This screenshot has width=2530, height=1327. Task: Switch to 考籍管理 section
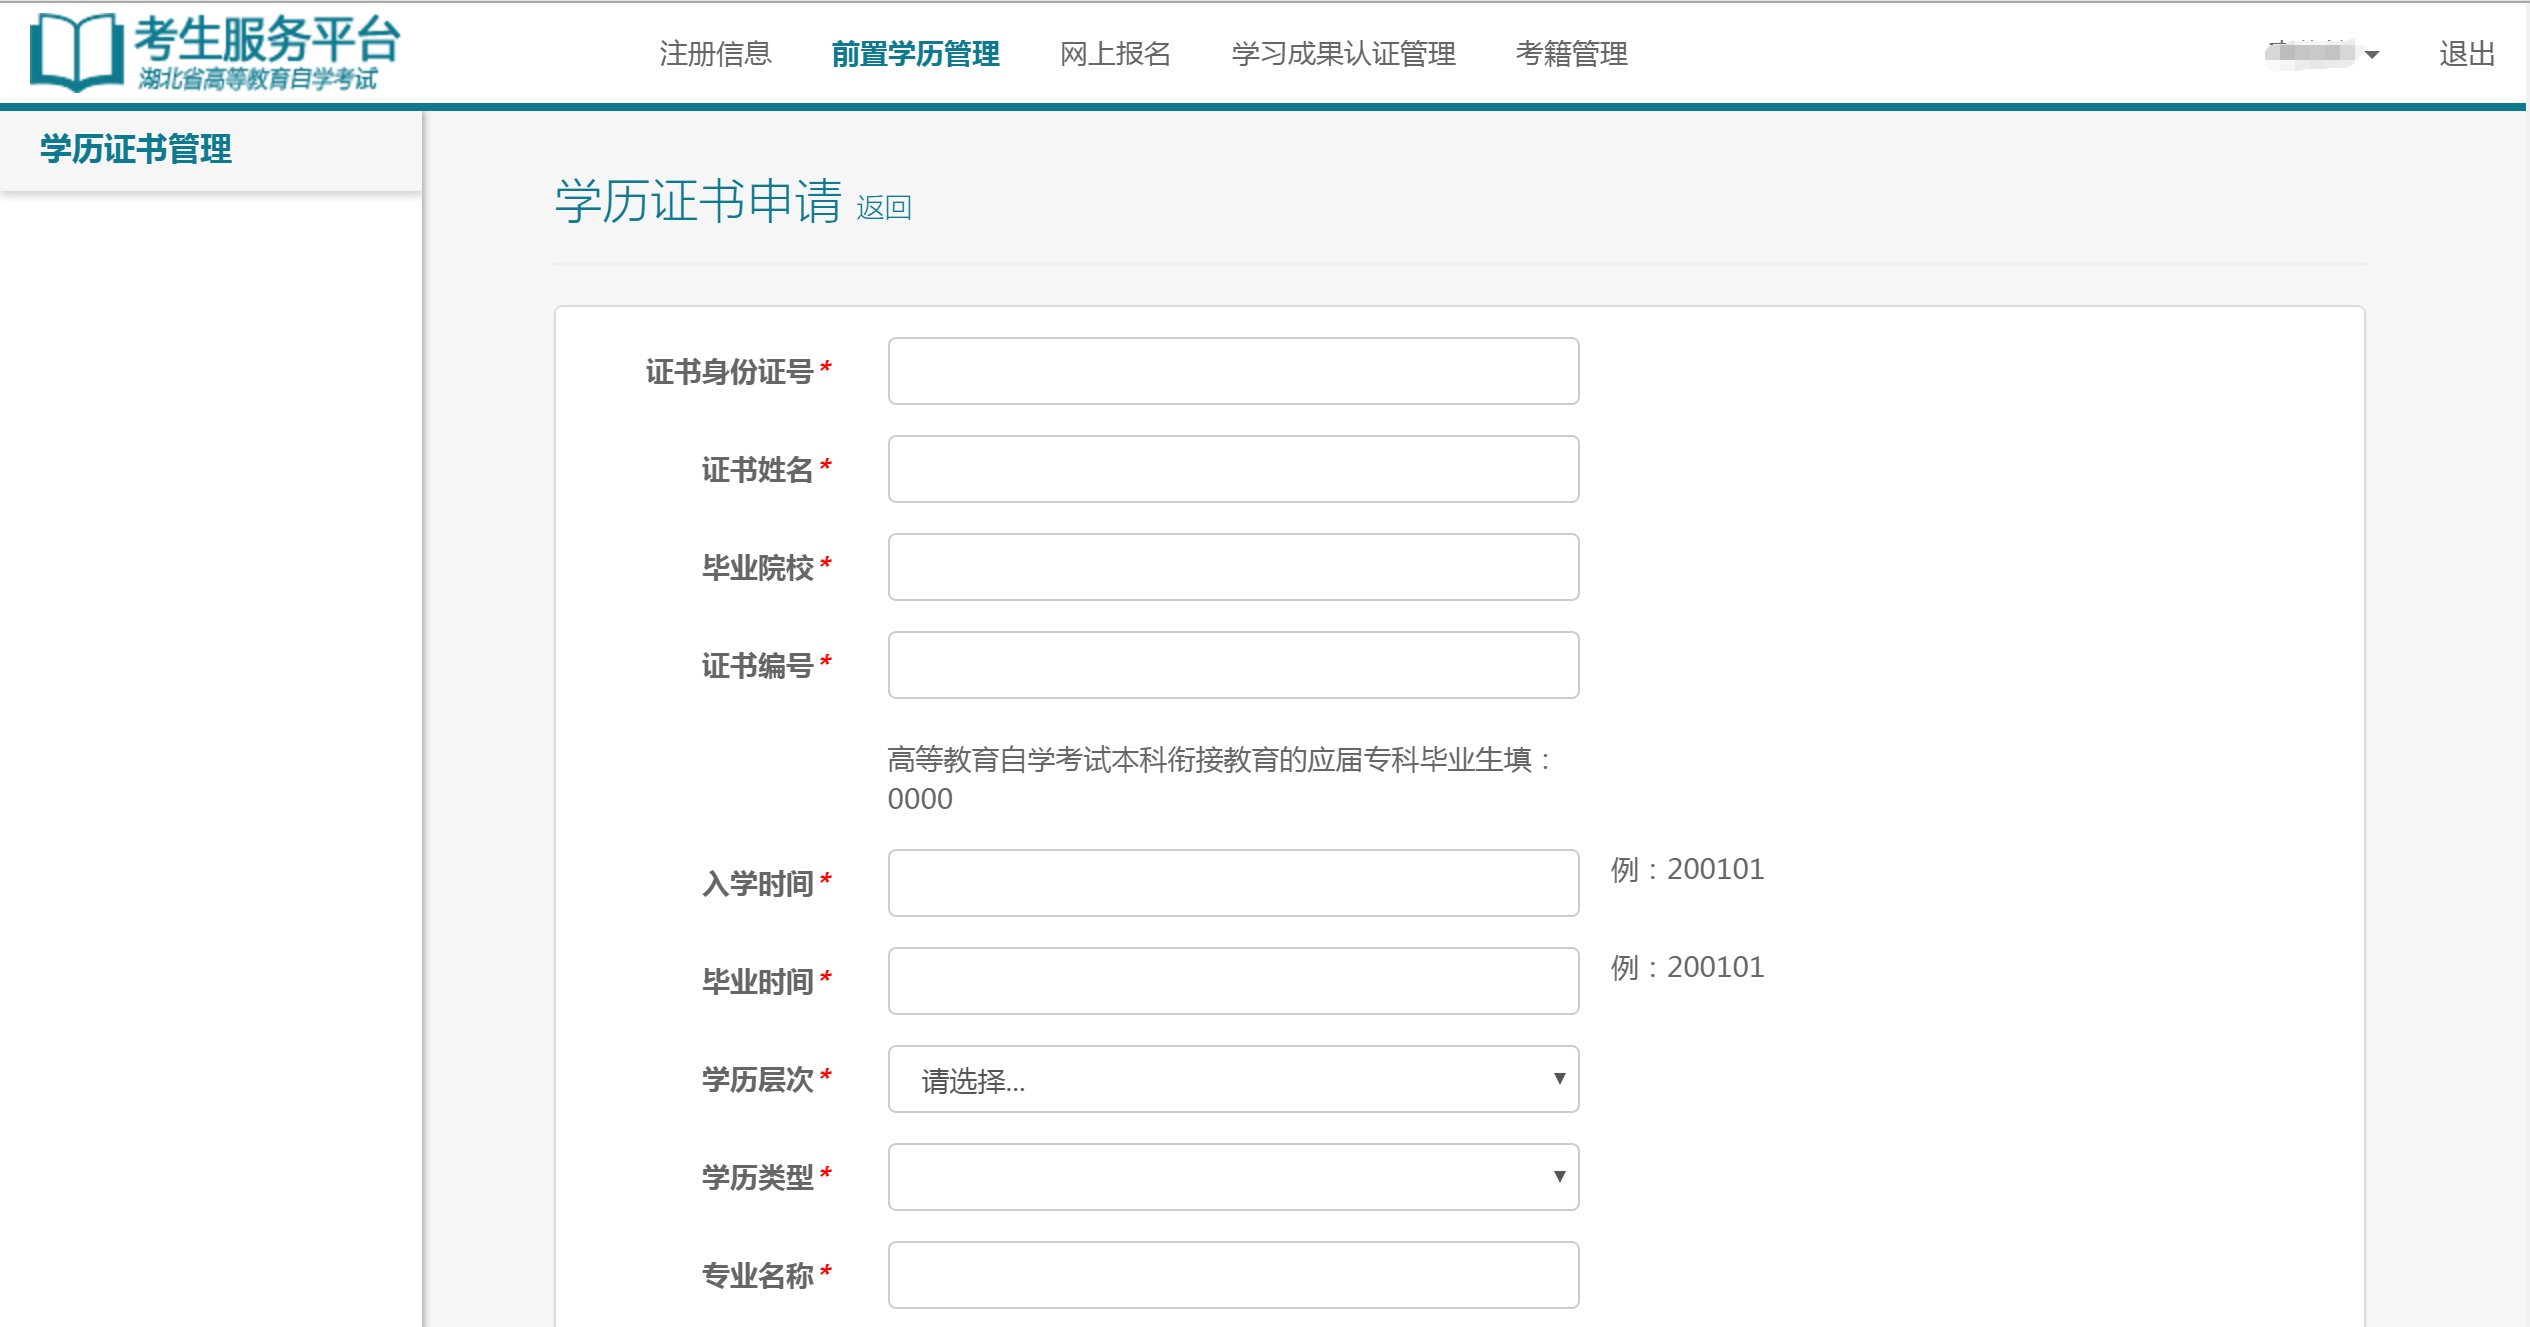tap(1571, 54)
